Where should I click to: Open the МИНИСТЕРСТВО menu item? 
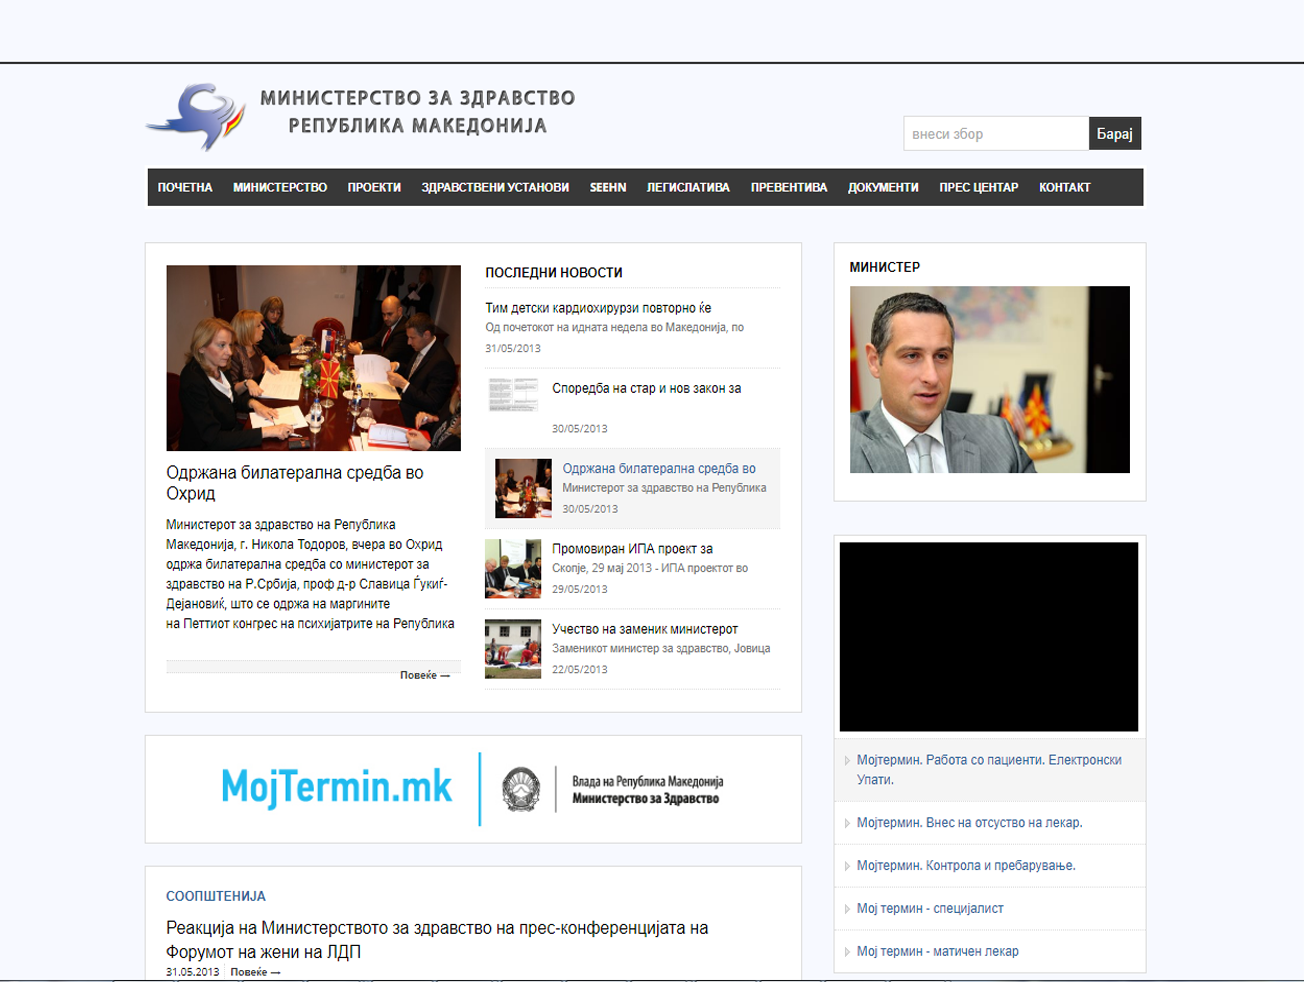(280, 188)
